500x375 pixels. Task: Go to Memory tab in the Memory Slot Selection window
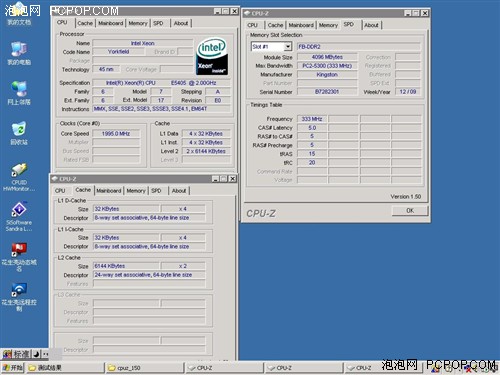(x=328, y=25)
